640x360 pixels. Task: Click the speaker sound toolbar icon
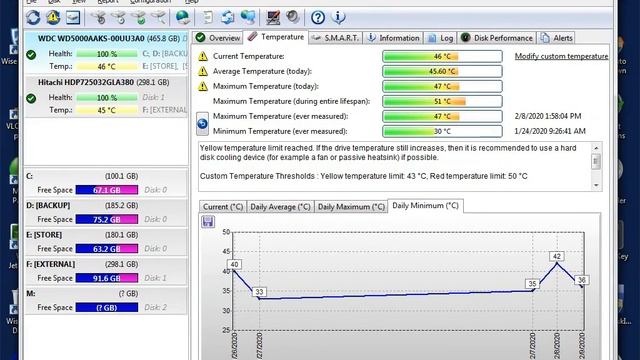pyautogui.click(x=293, y=18)
